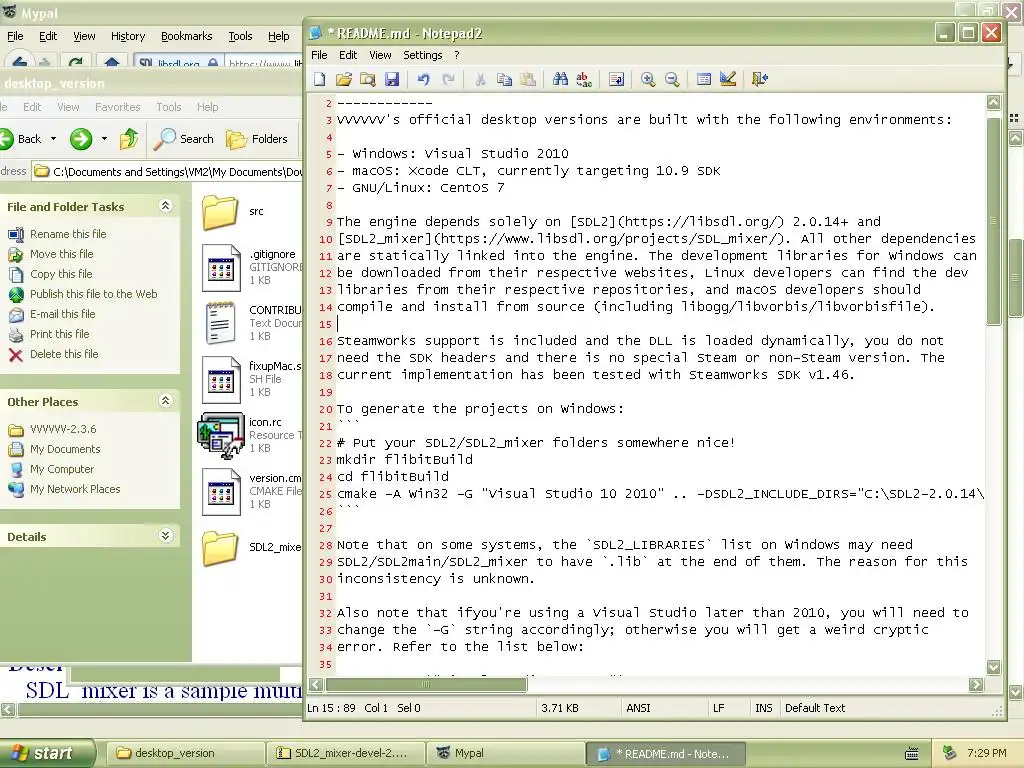The image size is (1024, 768).
Task: Click Rename this file link
Action: click(x=68, y=234)
